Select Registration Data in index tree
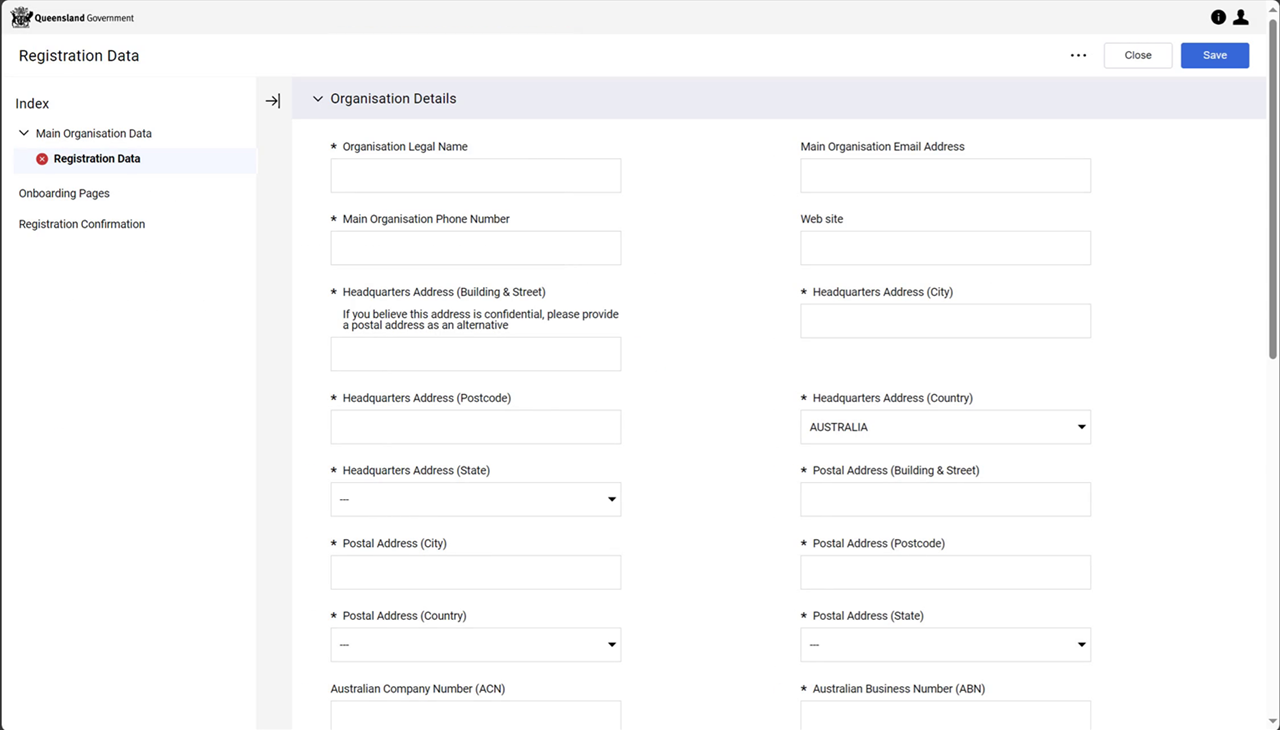 click(x=97, y=159)
